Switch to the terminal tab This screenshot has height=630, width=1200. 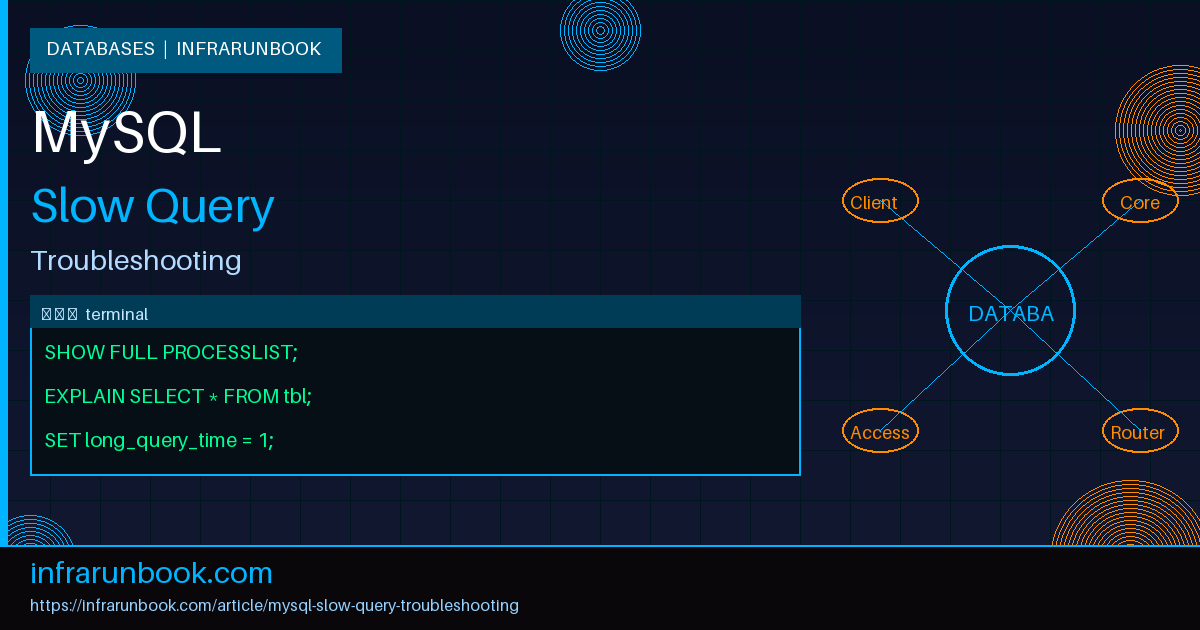tap(117, 313)
